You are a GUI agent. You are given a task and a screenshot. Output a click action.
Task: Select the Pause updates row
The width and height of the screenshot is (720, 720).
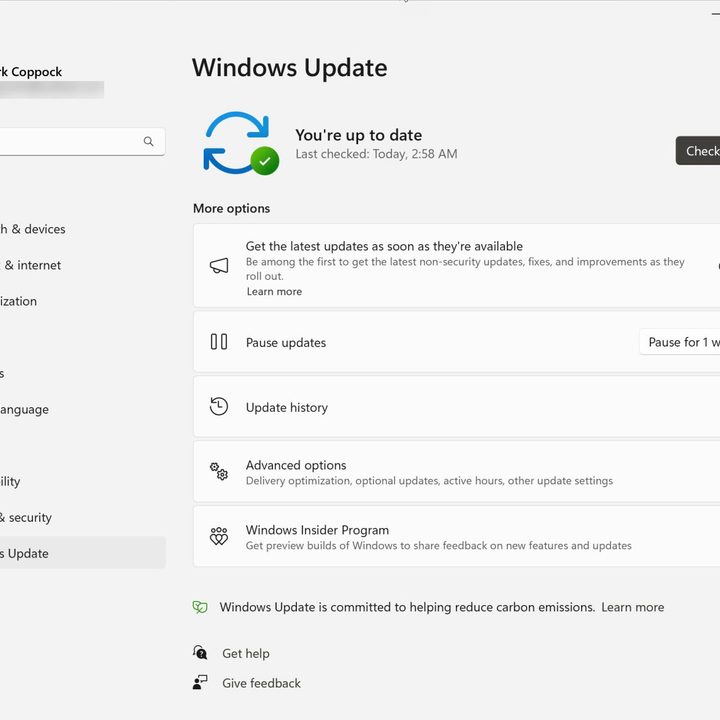tap(457, 342)
